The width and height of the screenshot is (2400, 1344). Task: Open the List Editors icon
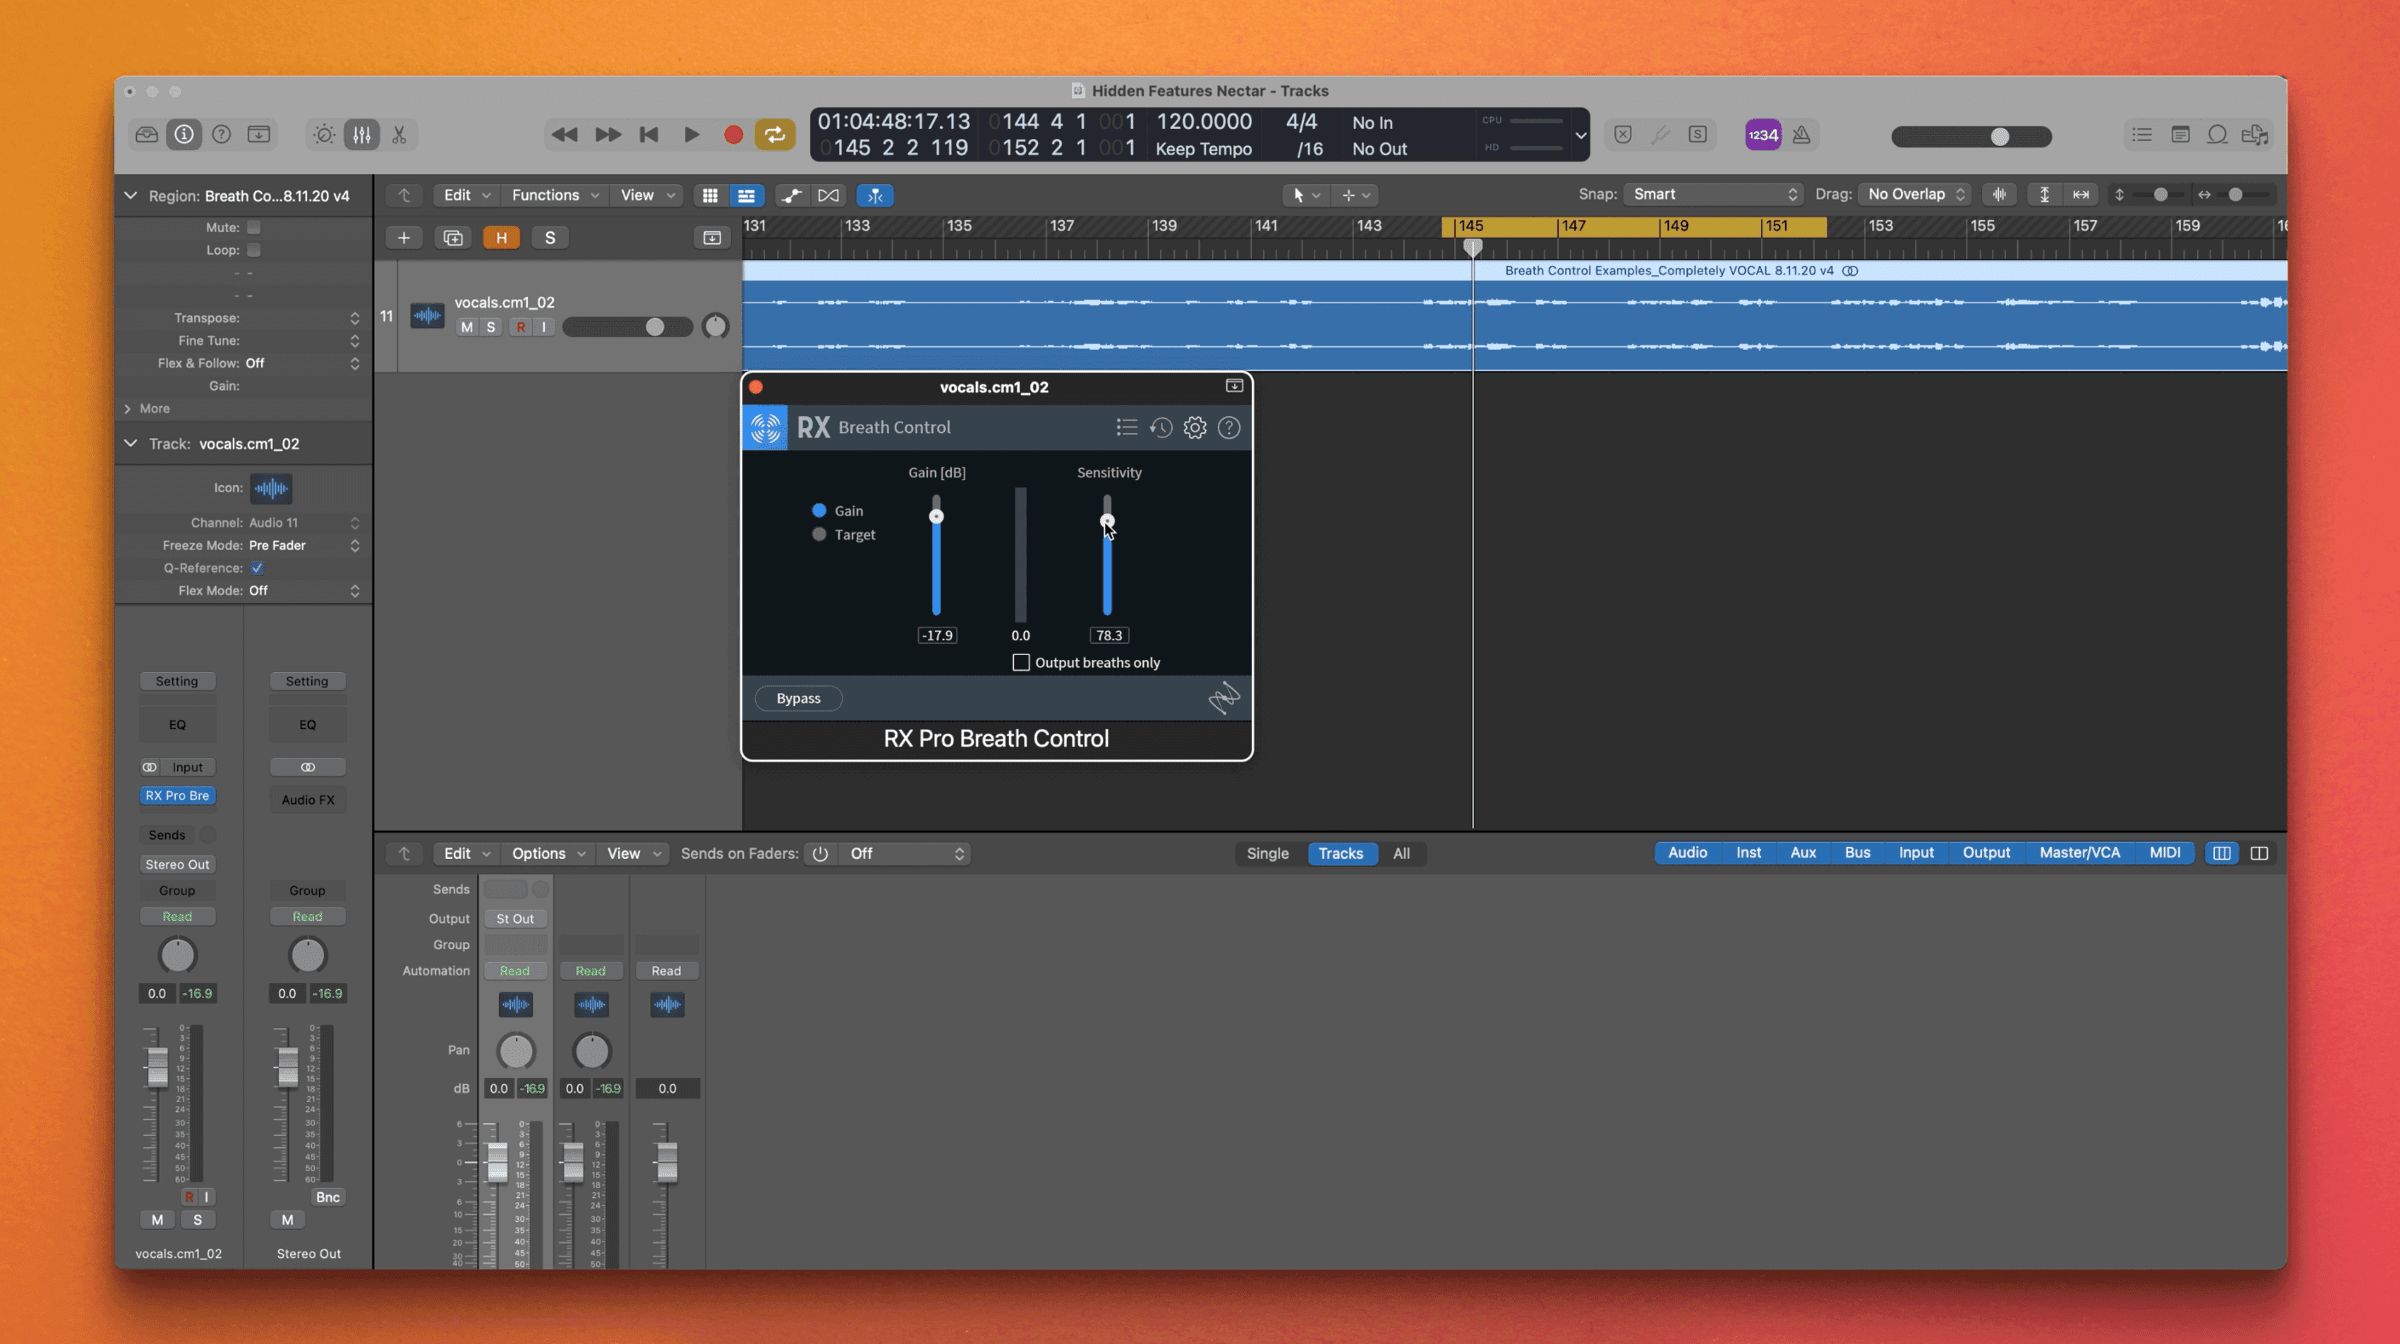click(x=2142, y=135)
